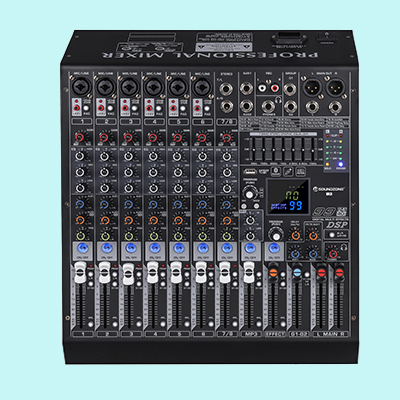Select the blue POWER indicator LED

point(340,164)
